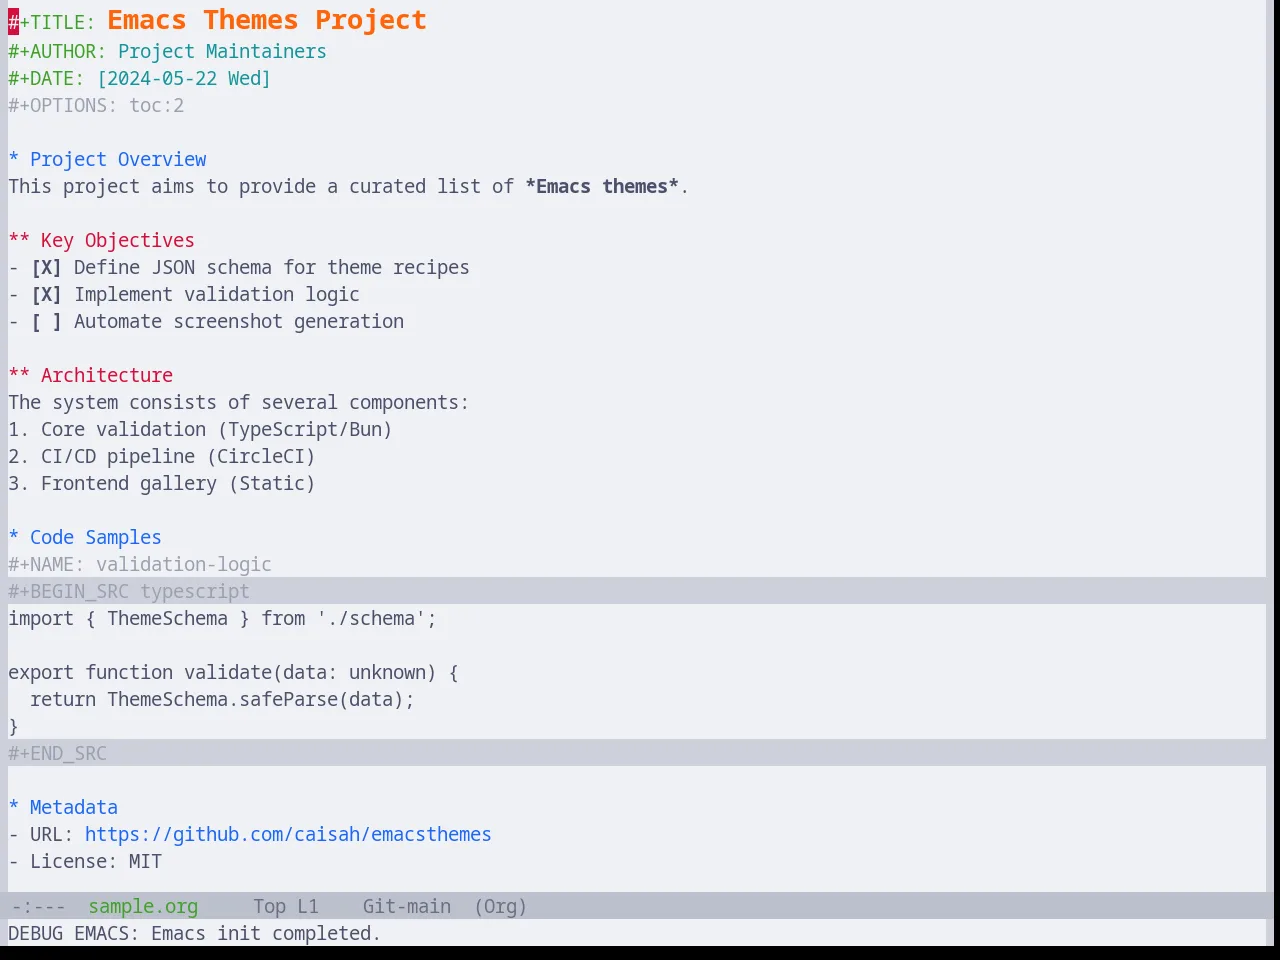
Task: Click the #+OPTIONS: toc:2 line
Action: coord(96,106)
